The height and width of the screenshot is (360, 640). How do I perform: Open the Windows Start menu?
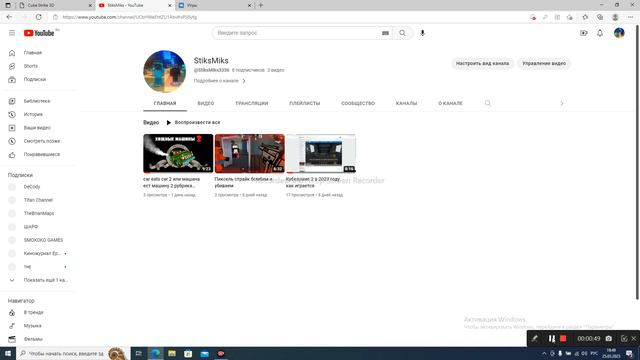click(8, 353)
